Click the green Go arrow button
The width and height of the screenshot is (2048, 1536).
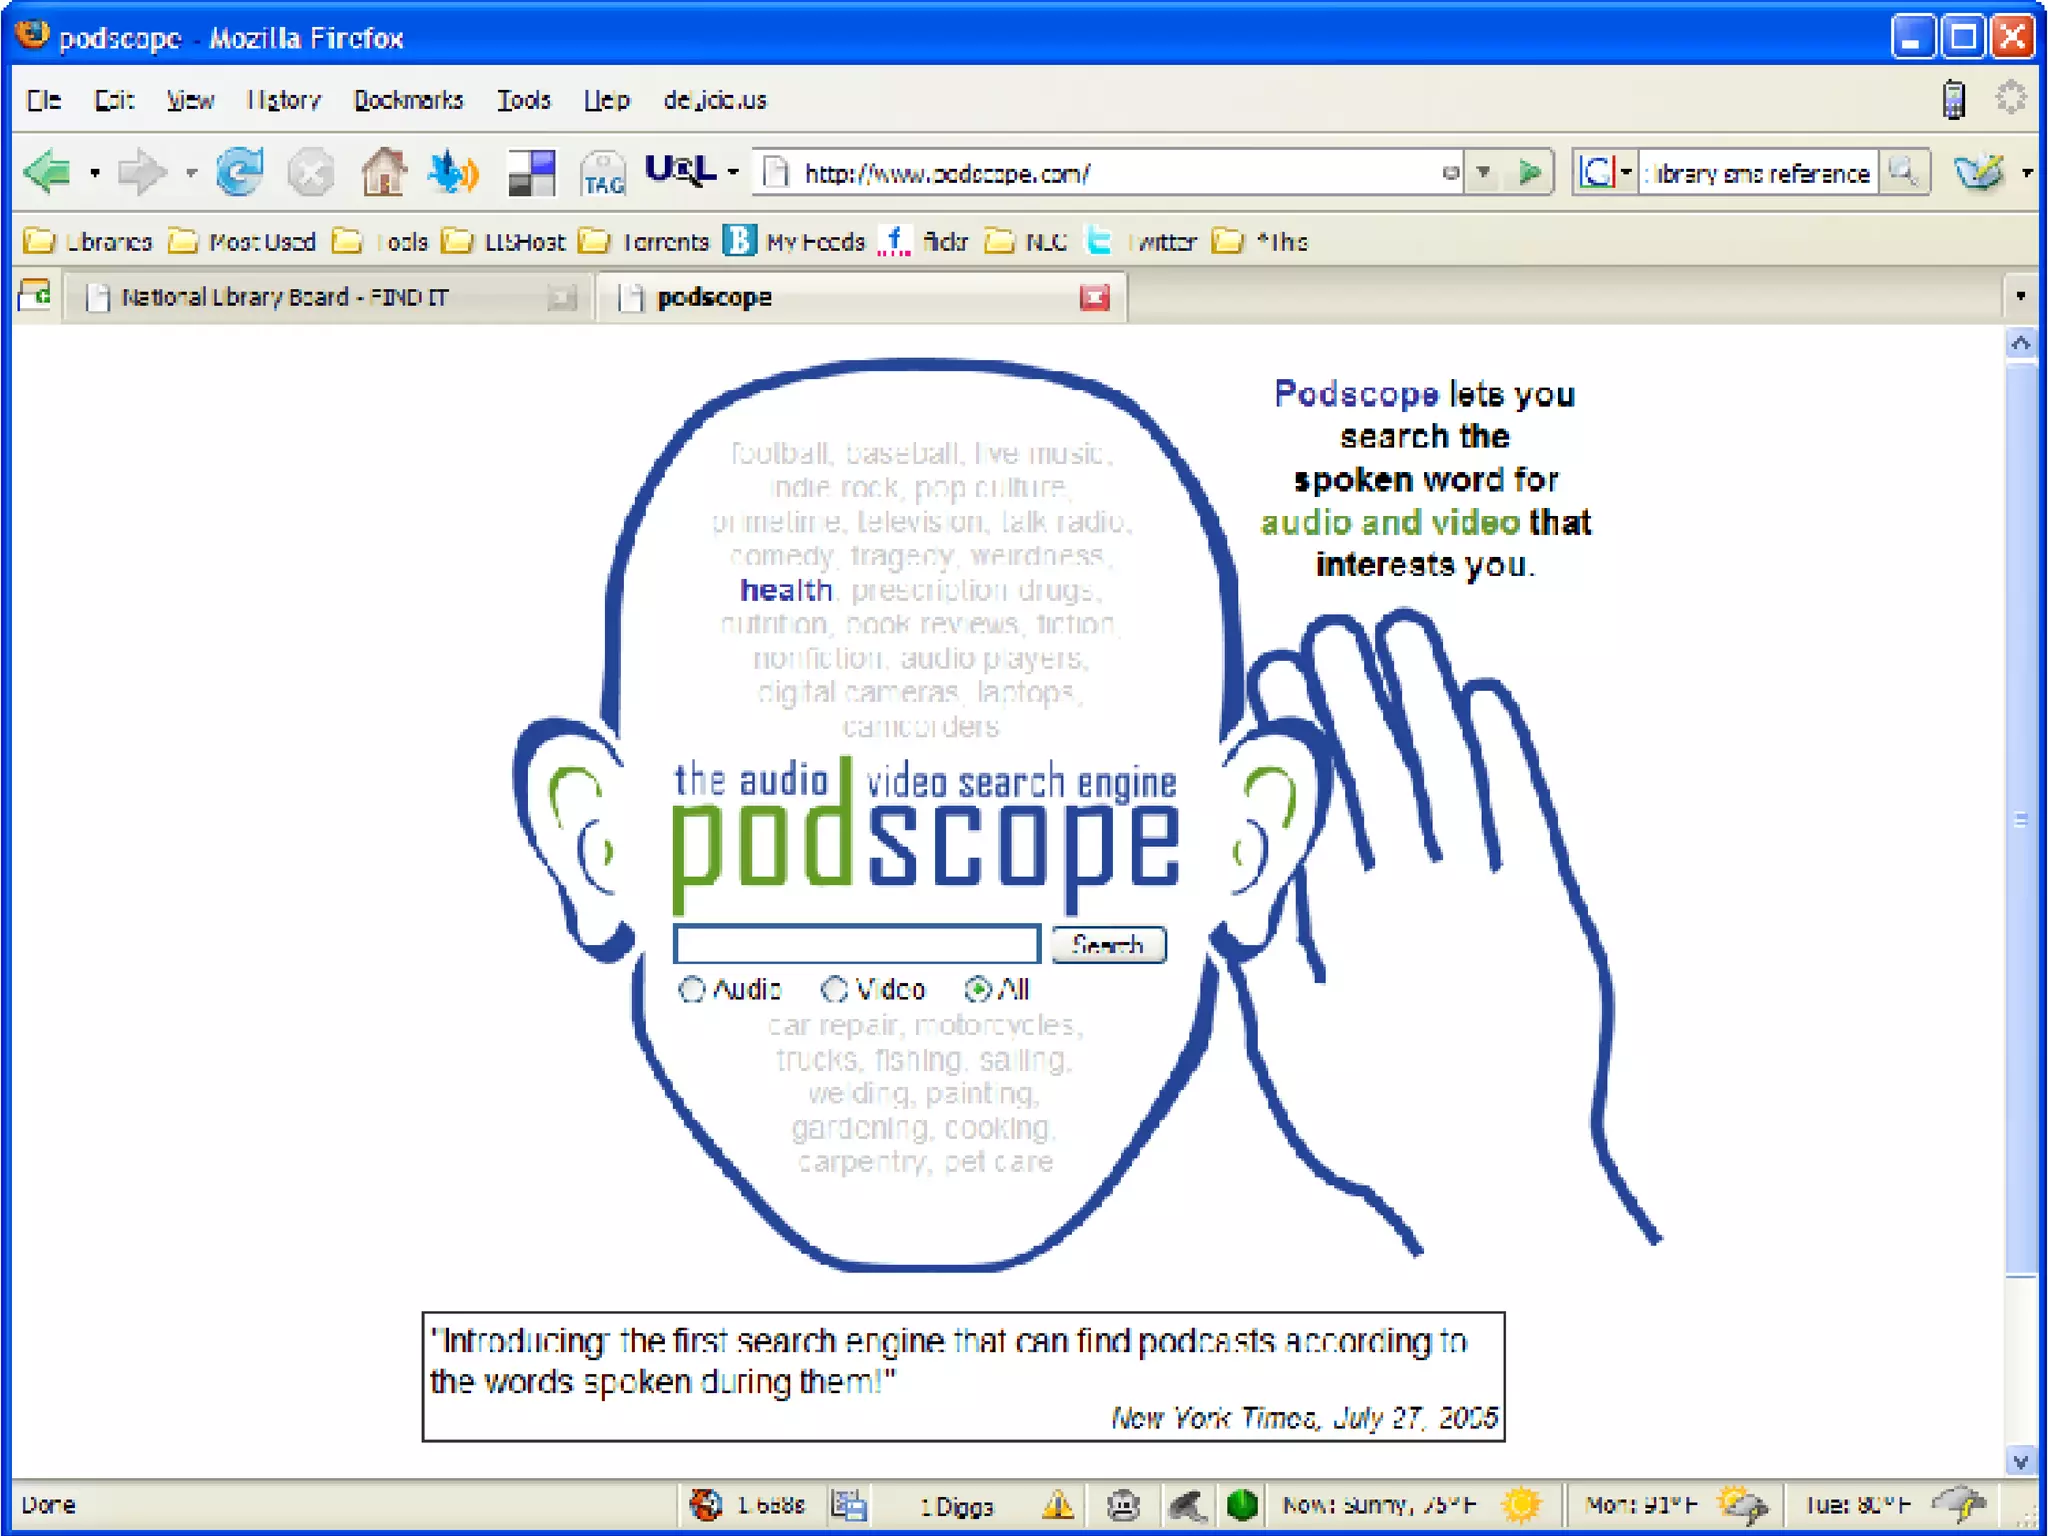coord(1529,173)
